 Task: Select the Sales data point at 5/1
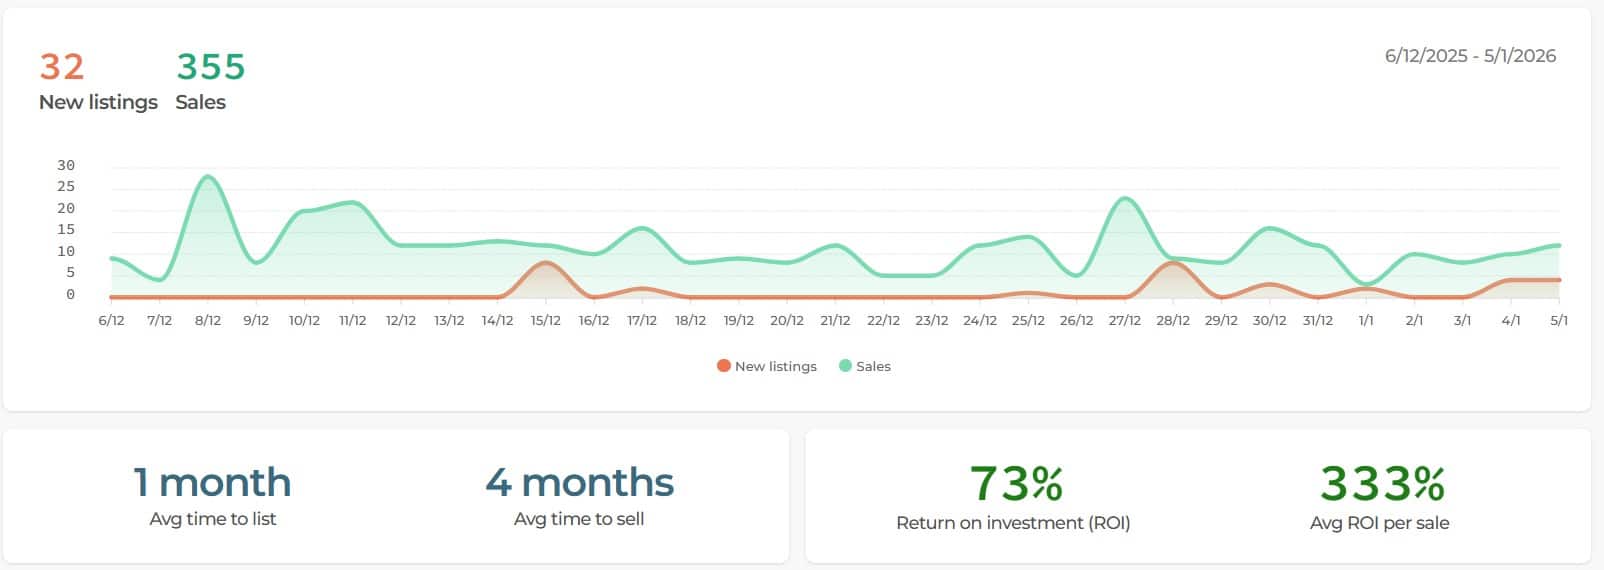[1558, 245]
